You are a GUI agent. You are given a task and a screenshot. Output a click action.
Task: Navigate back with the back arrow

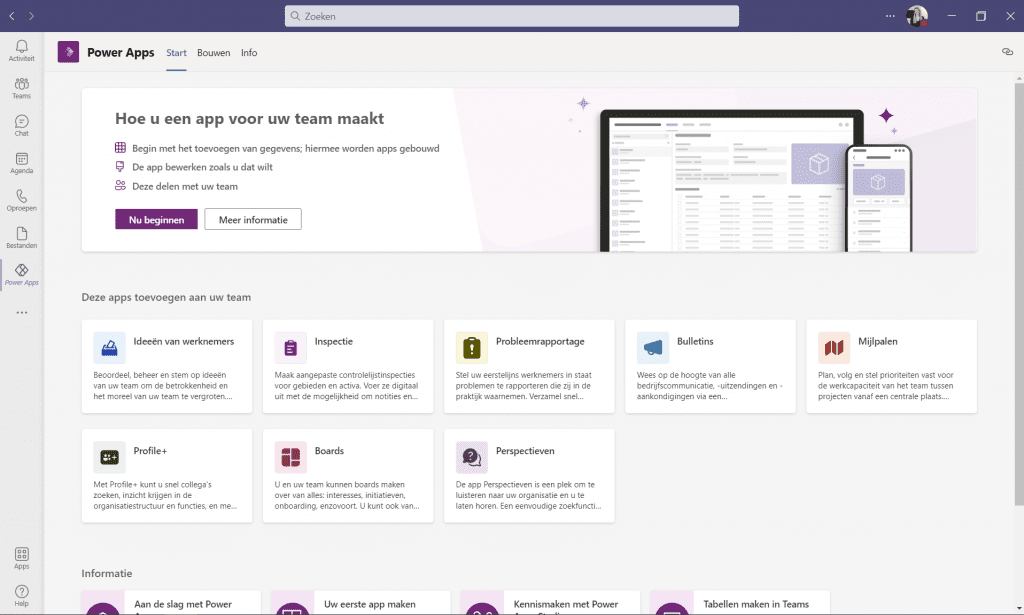point(12,16)
